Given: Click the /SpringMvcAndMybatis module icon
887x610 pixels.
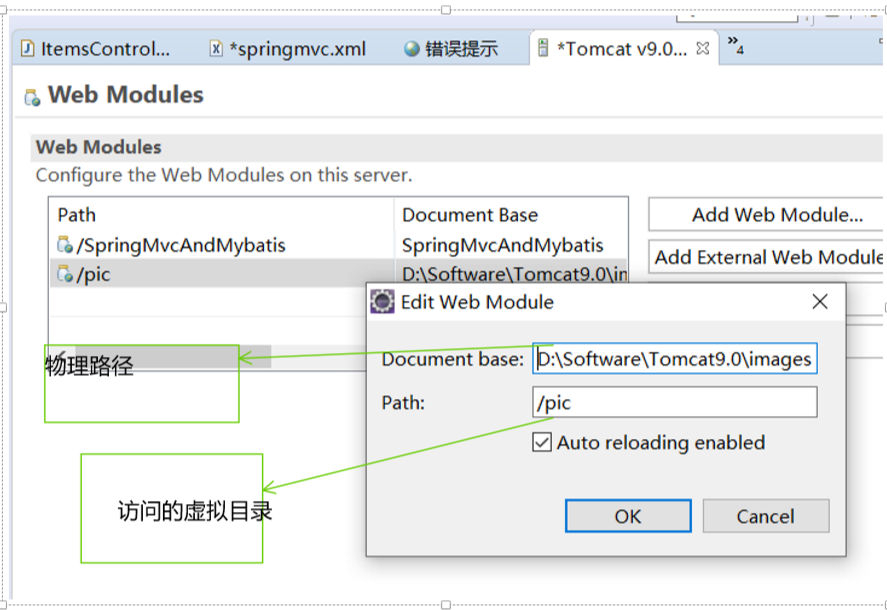Looking at the screenshot, I should click(65, 245).
